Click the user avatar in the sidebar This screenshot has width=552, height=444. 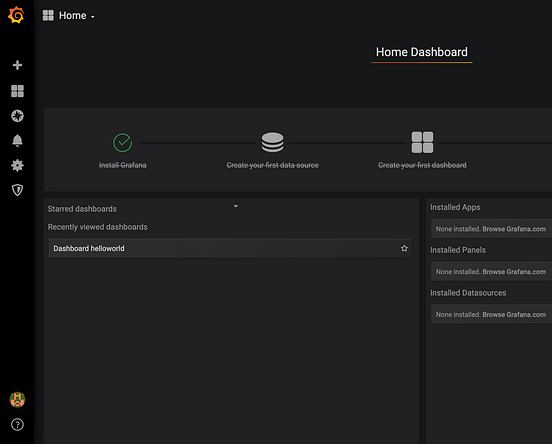tap(17, 400)
